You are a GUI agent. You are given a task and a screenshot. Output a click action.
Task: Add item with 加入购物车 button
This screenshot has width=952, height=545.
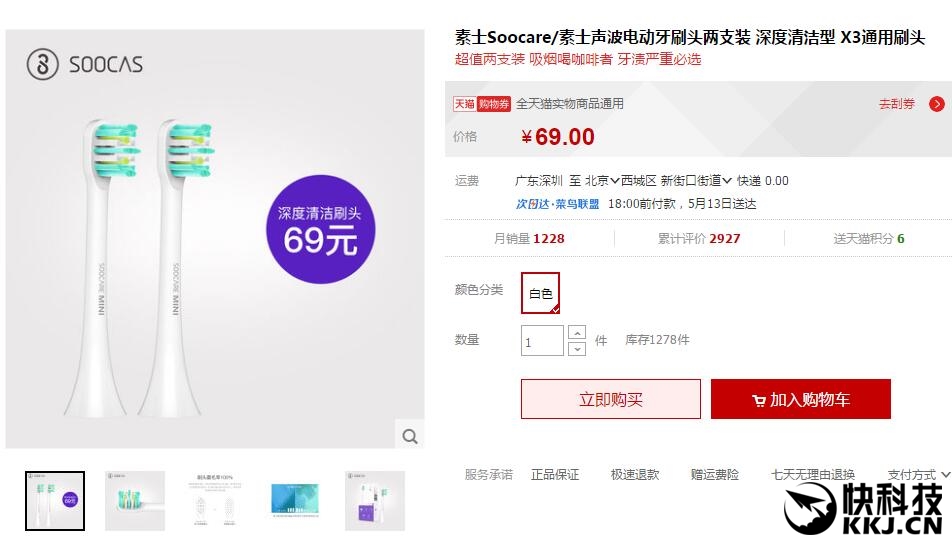click(x=800, y=399)
